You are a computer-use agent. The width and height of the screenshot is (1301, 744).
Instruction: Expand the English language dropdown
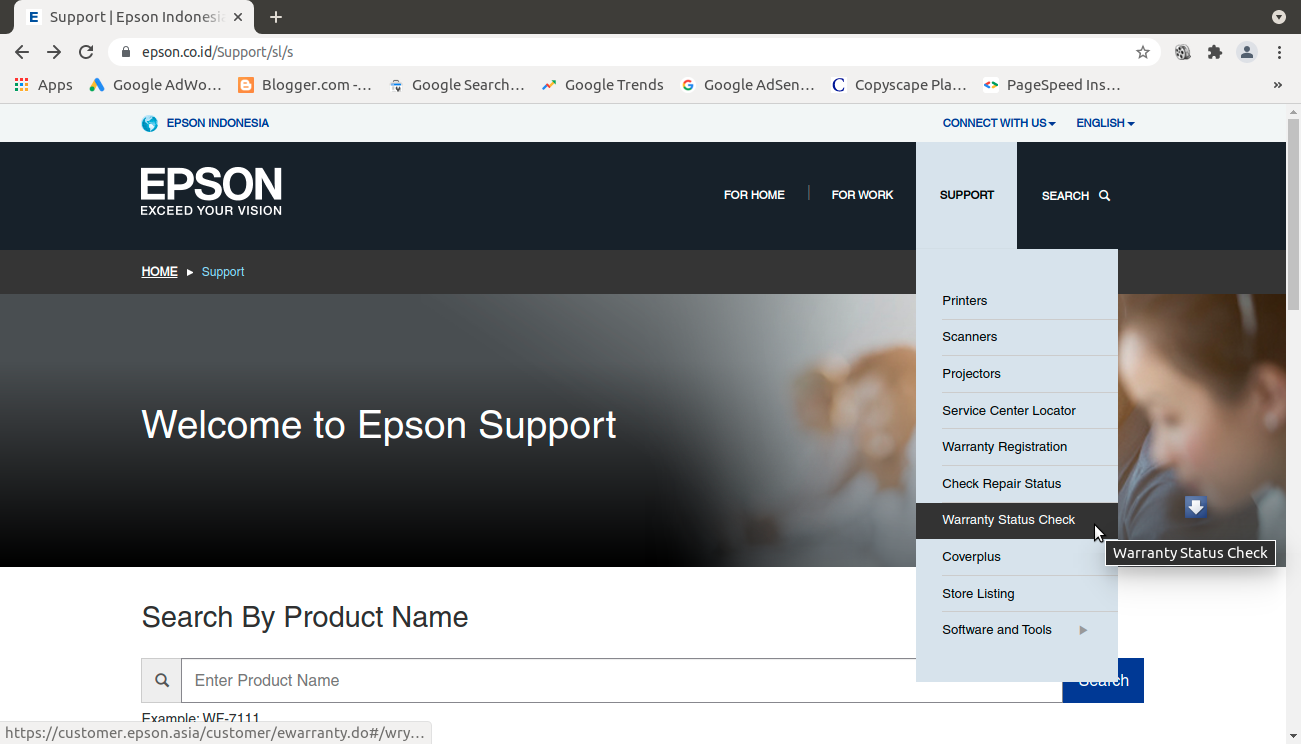click(1105, 123)
